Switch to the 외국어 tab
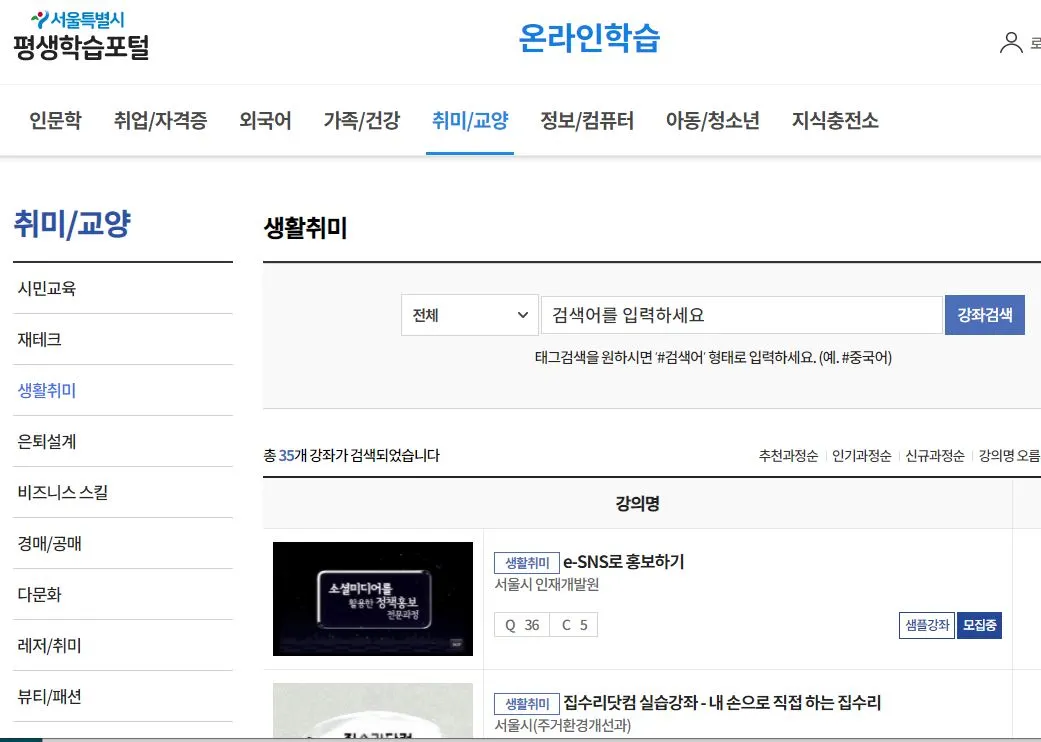This screenshot has width=1041, height=742. [x=265, y=120]
